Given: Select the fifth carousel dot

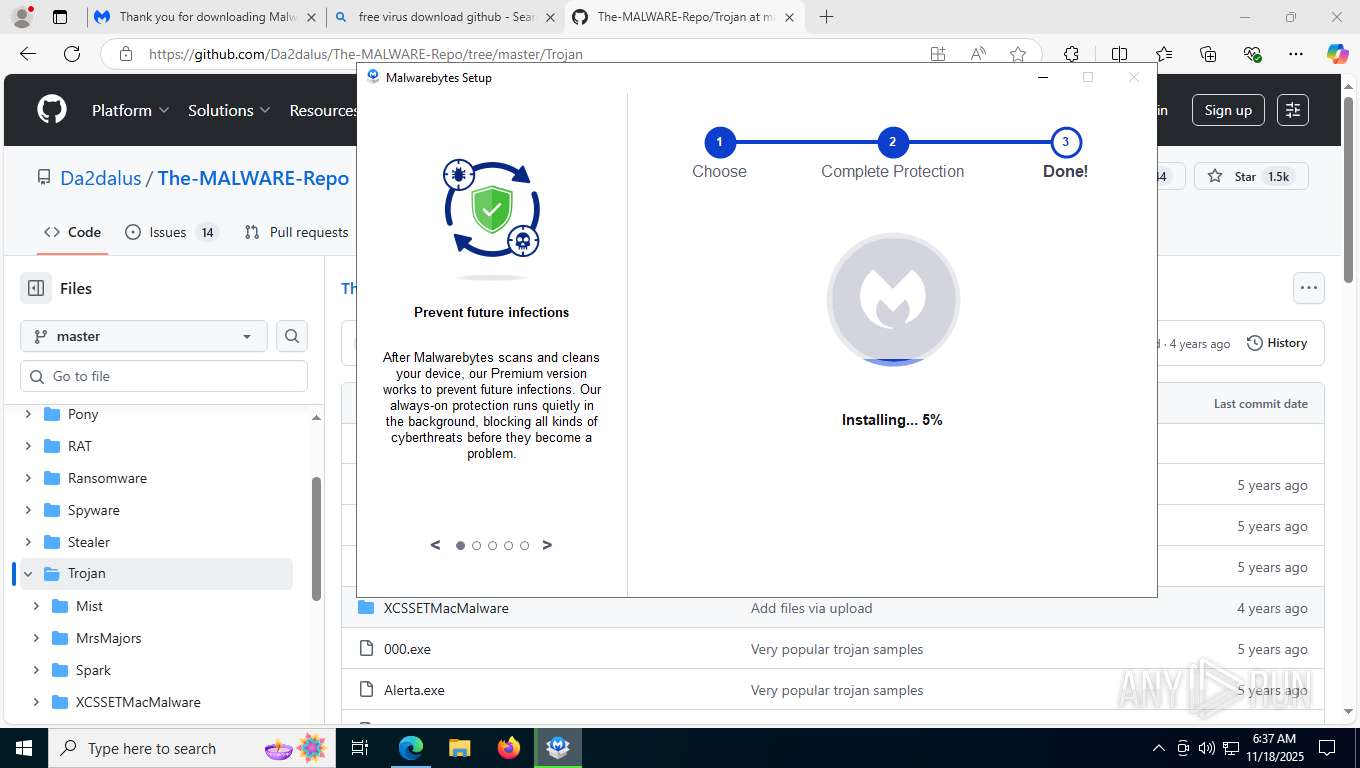Looking at the screenshot, I should click(524, 546).
